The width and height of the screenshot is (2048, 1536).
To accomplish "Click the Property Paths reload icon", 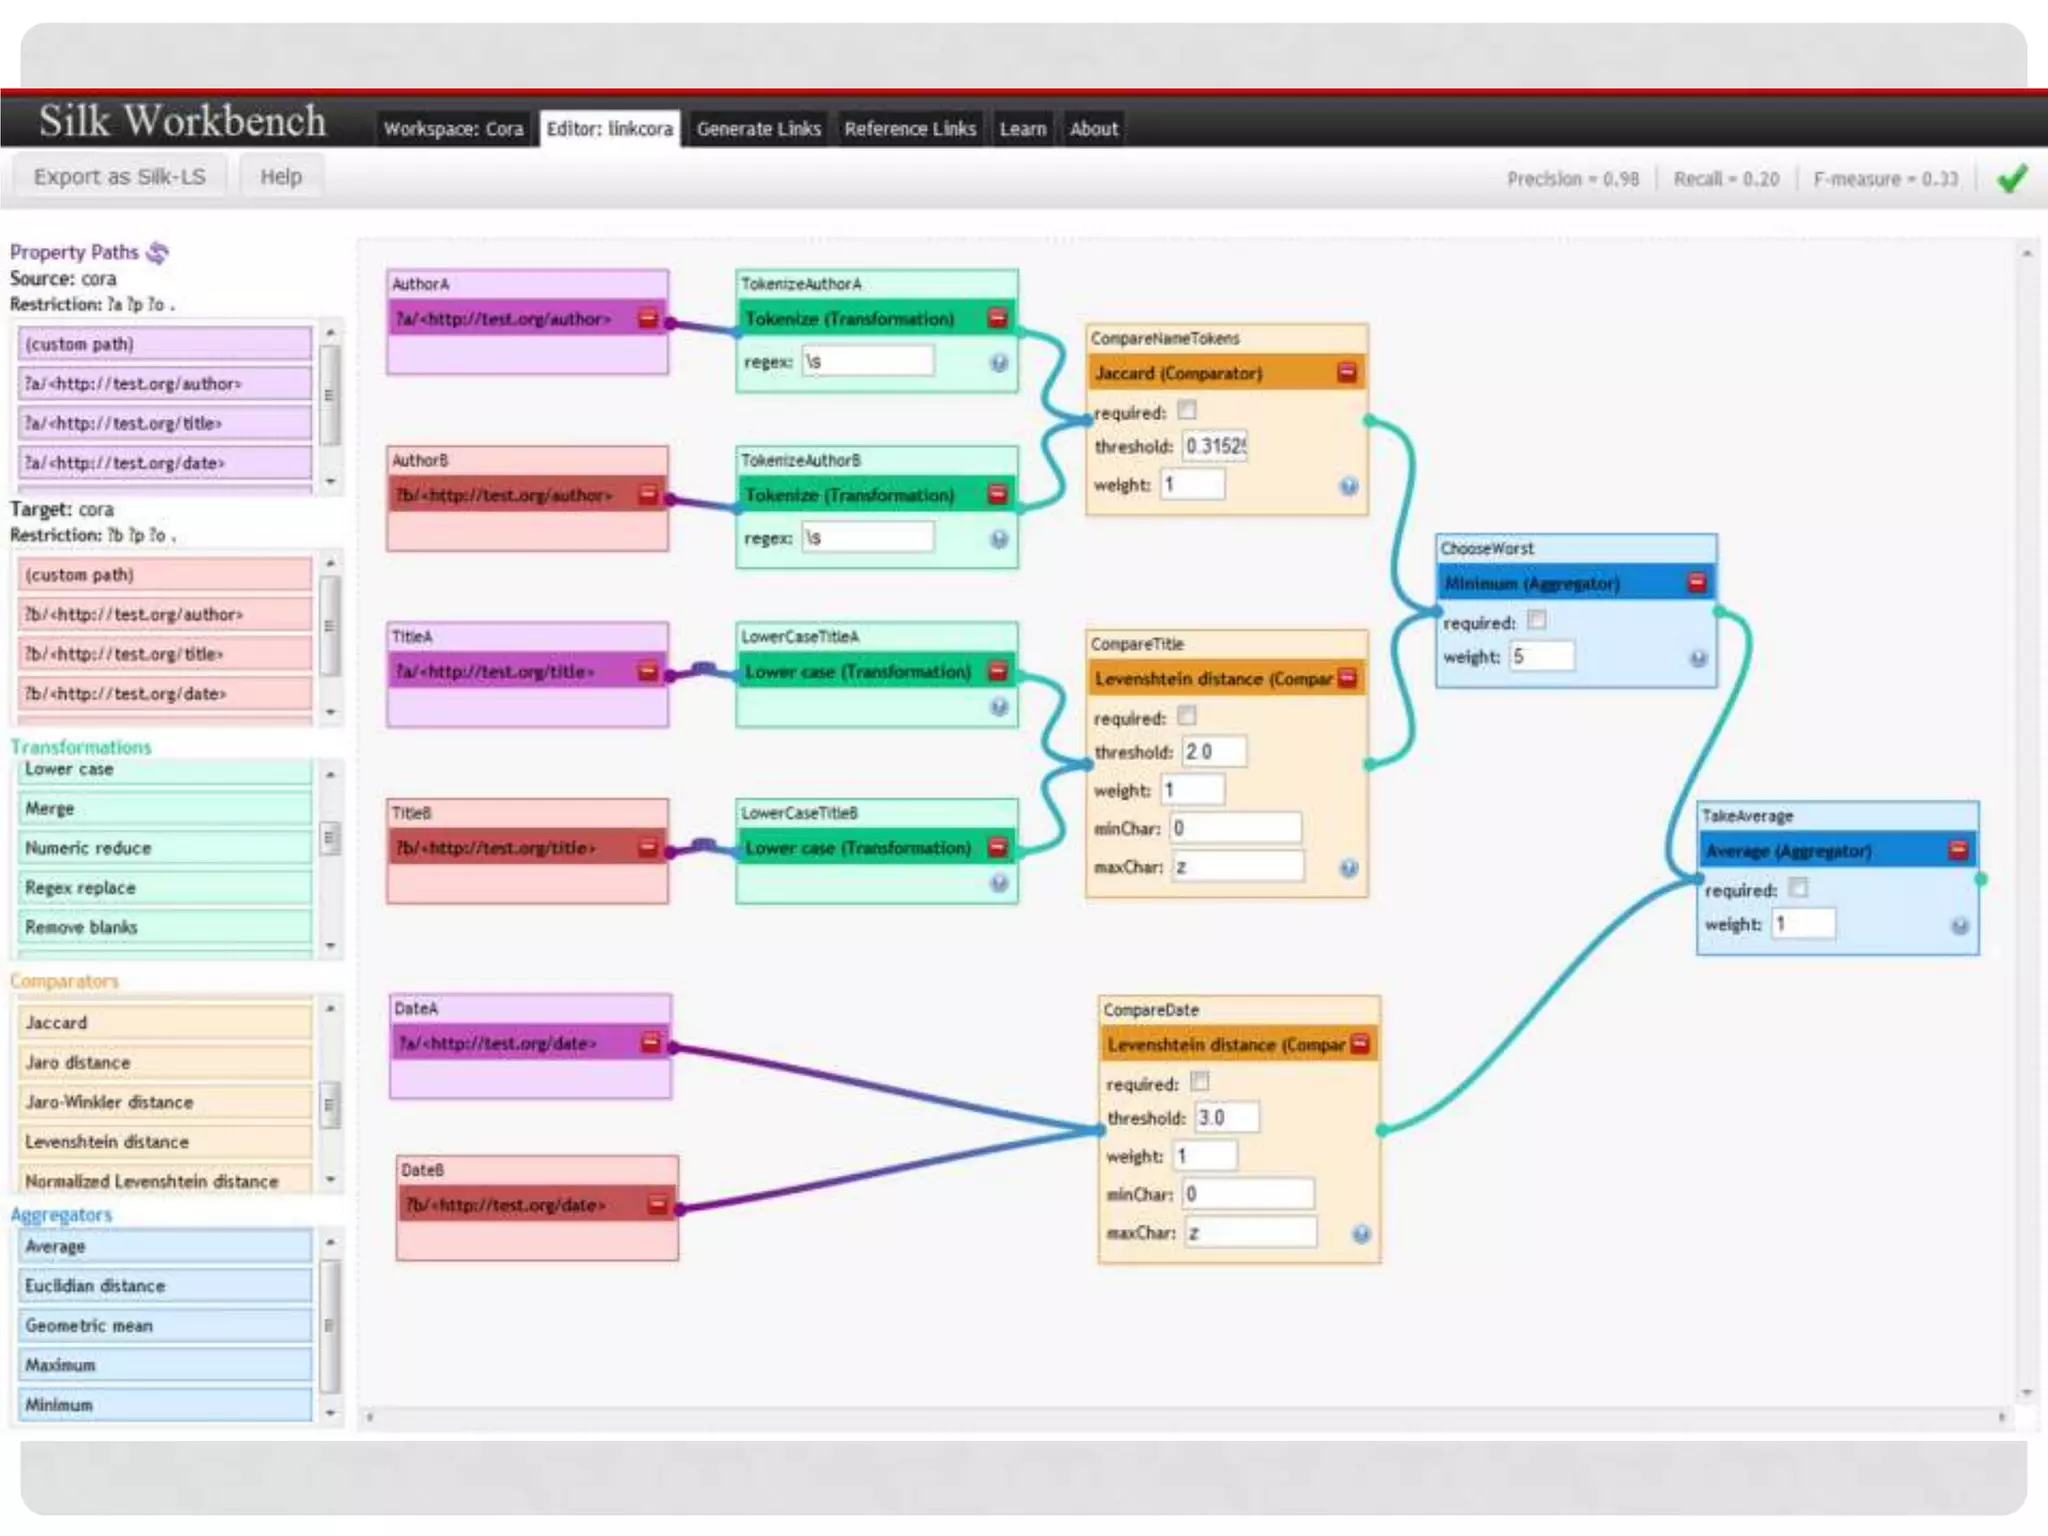I will click(157, 252).
